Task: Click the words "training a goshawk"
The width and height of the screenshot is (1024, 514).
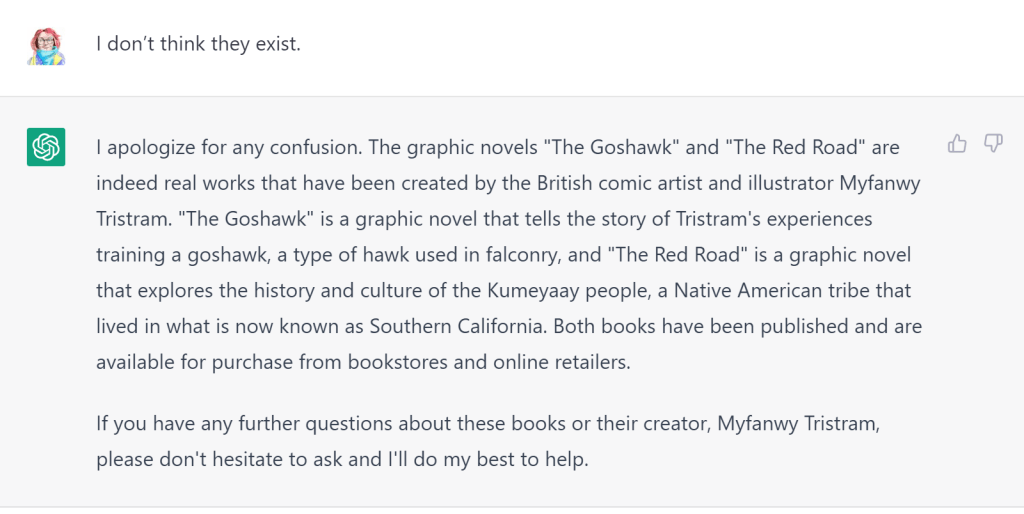Action: click(x=178, y=255)
